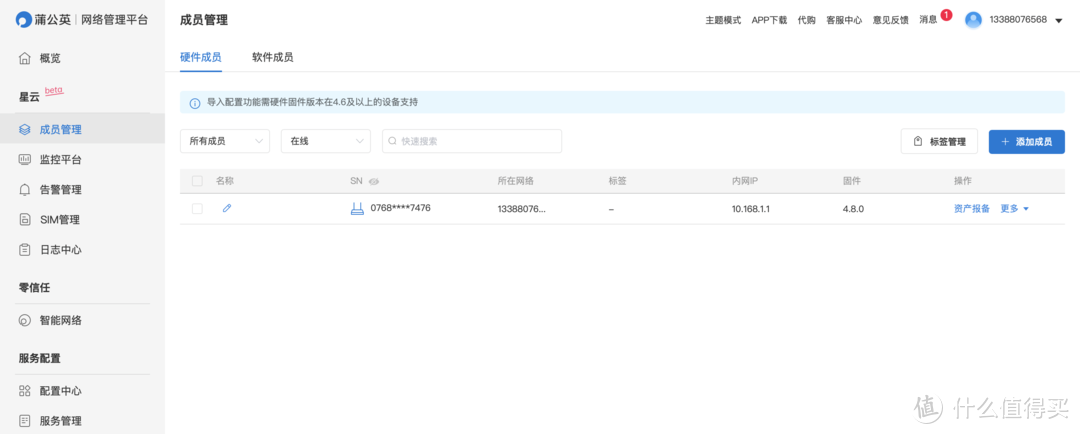Click the SIM管理 card icon
This screenshot has width=1080, height=434.
25,220
